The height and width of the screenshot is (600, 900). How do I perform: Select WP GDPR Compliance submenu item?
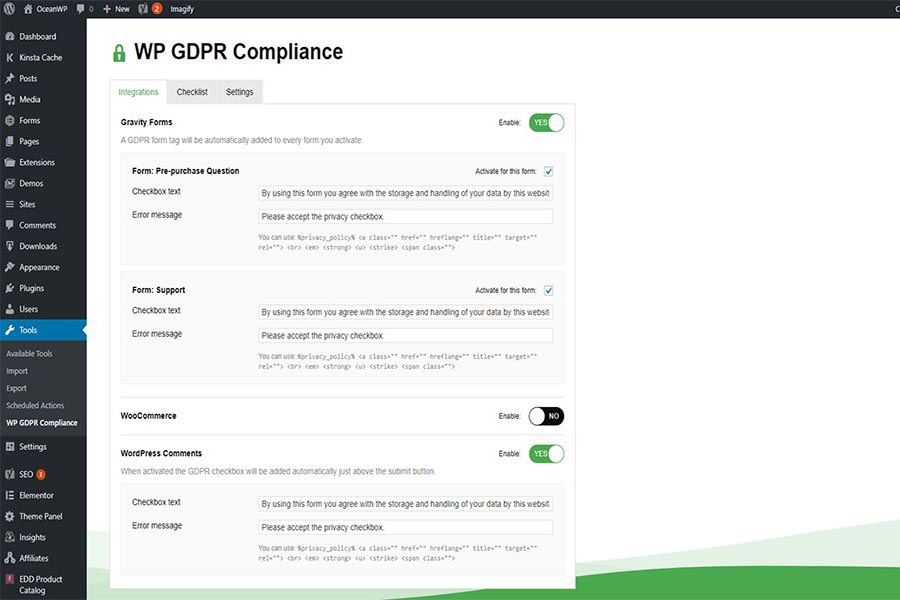click(42, 423)
